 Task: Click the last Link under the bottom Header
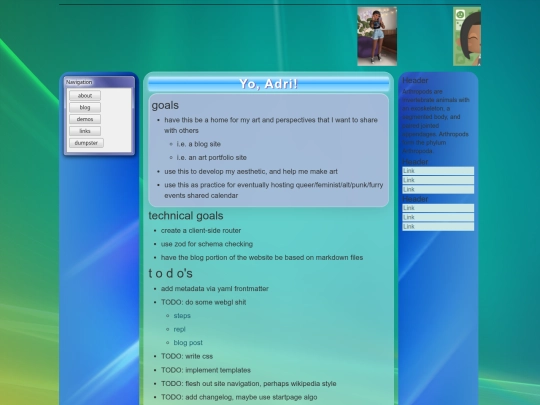click(x=438, y=226)
